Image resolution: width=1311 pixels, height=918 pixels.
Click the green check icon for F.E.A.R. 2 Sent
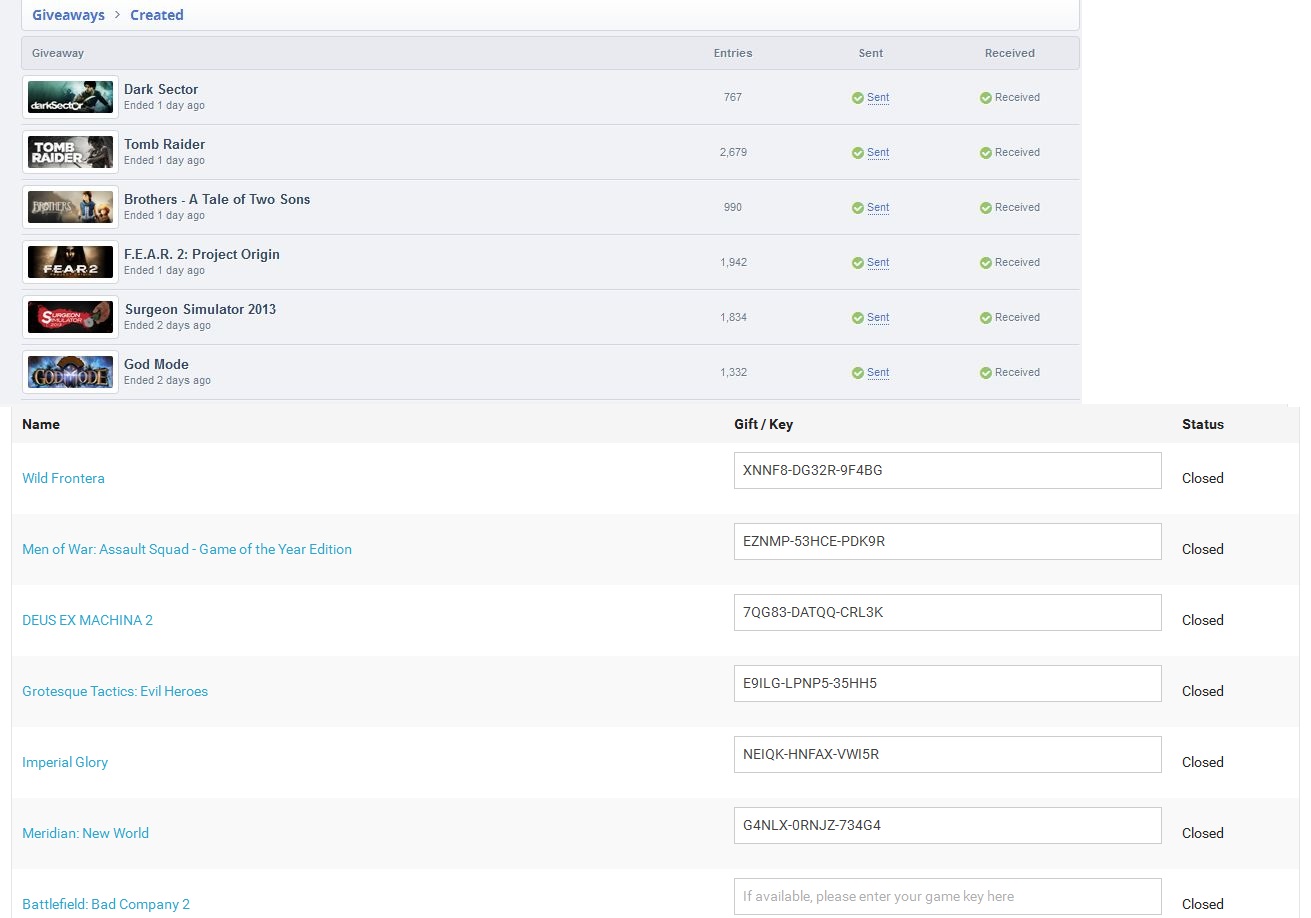(x=857, y=263)
